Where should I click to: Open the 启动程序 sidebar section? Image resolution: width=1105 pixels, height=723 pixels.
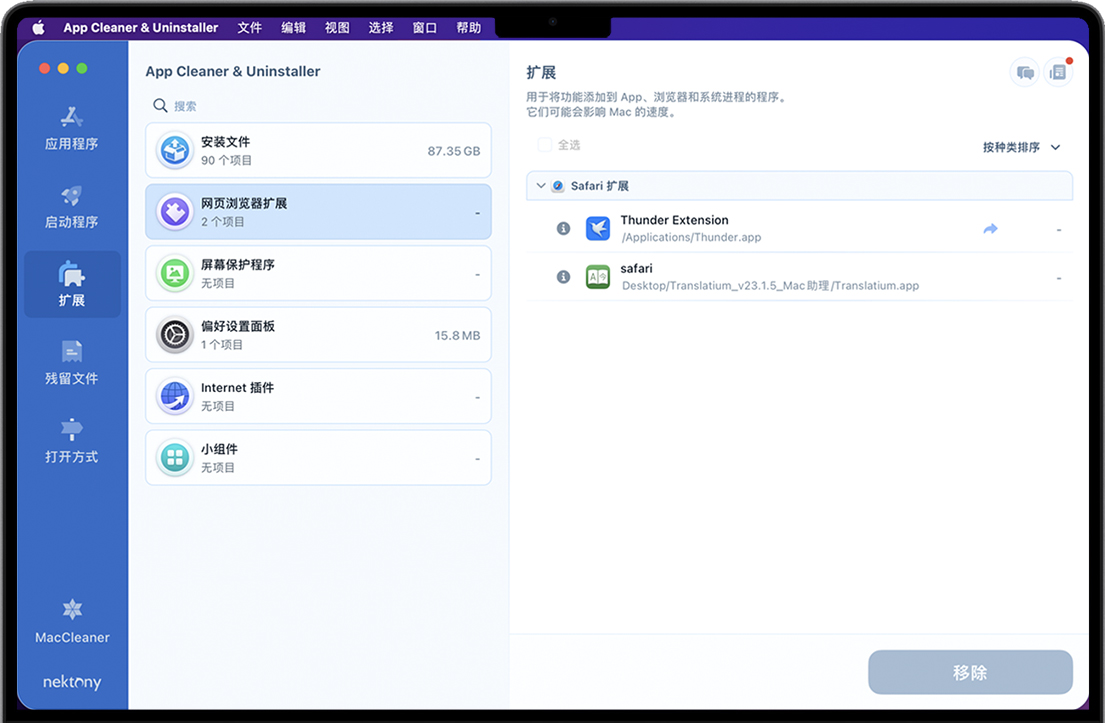[71, 206]
